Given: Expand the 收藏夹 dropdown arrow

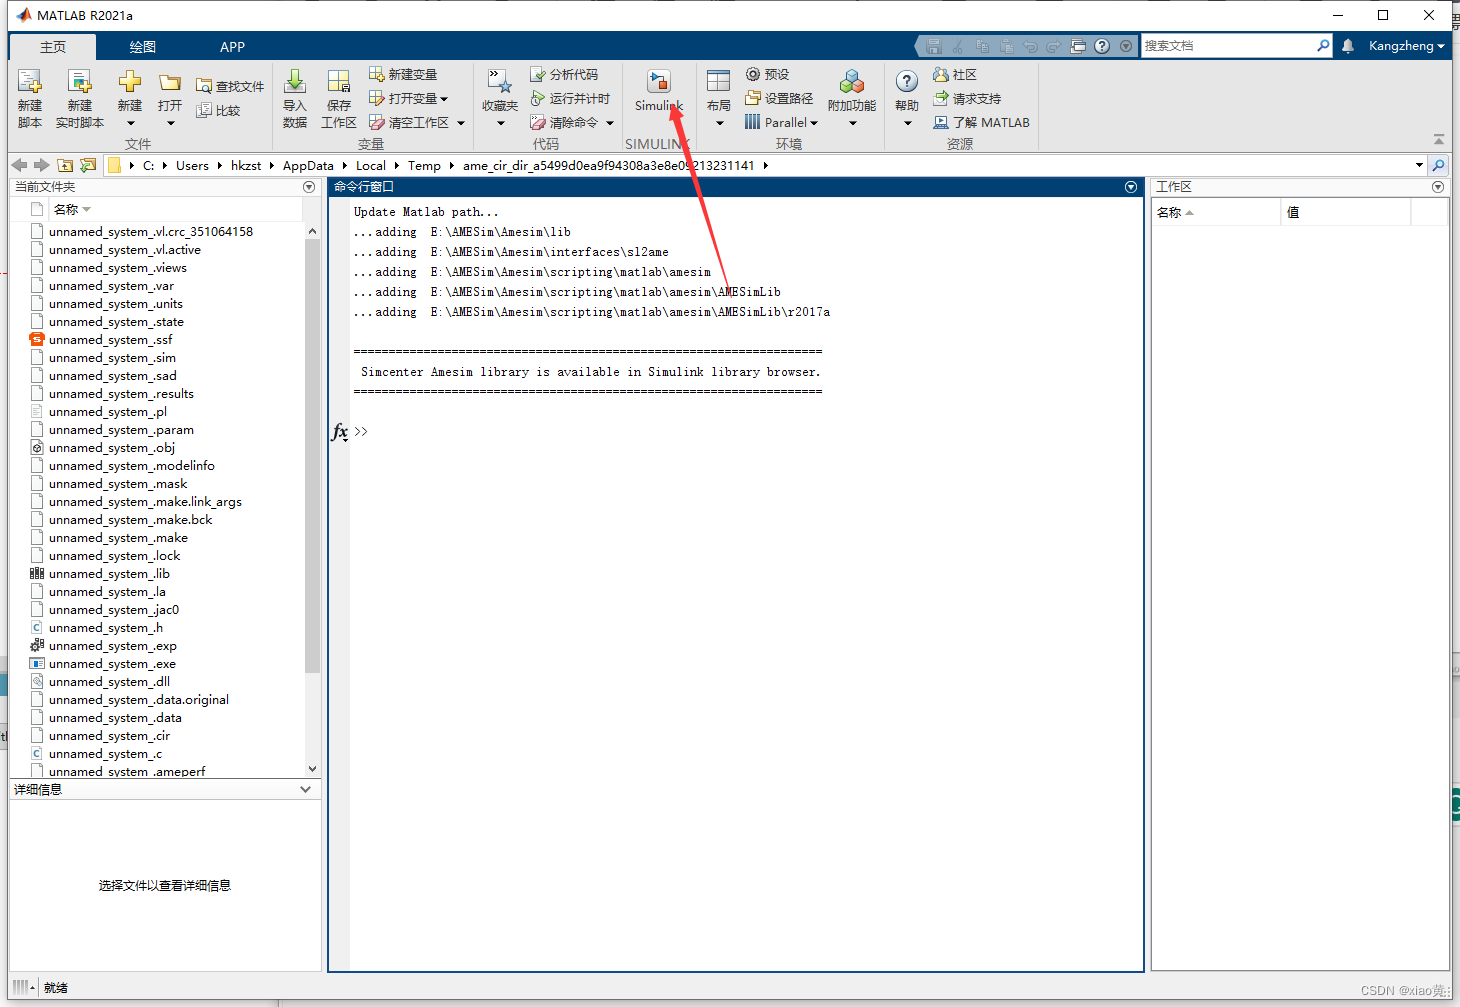Looking at the screenshot, I should point(500,123).
